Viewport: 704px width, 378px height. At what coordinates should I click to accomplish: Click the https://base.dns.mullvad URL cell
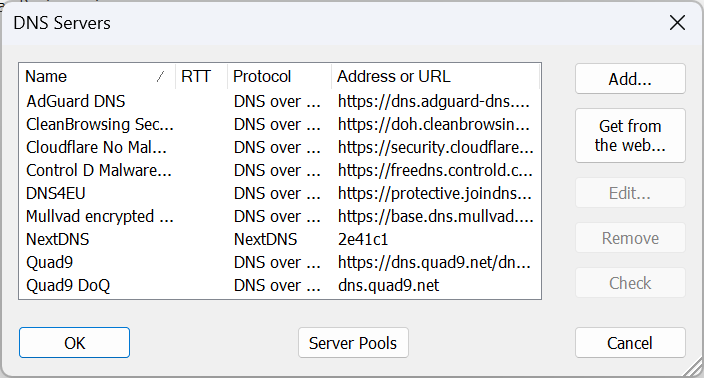click(436, 216)
